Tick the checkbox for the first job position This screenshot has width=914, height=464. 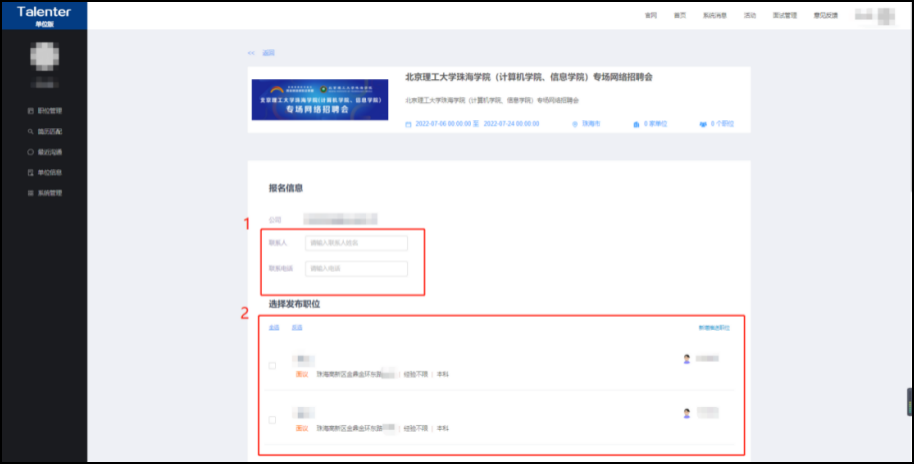click(272, 366)
